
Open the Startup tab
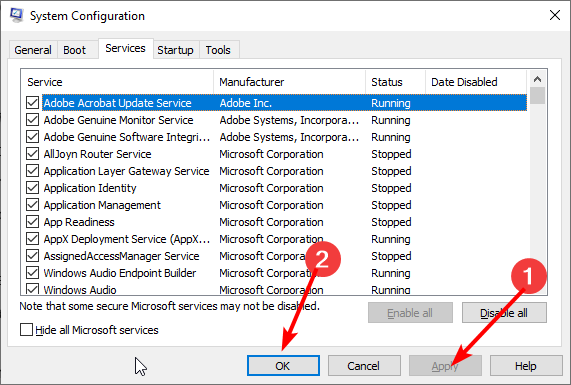point(175,50)
